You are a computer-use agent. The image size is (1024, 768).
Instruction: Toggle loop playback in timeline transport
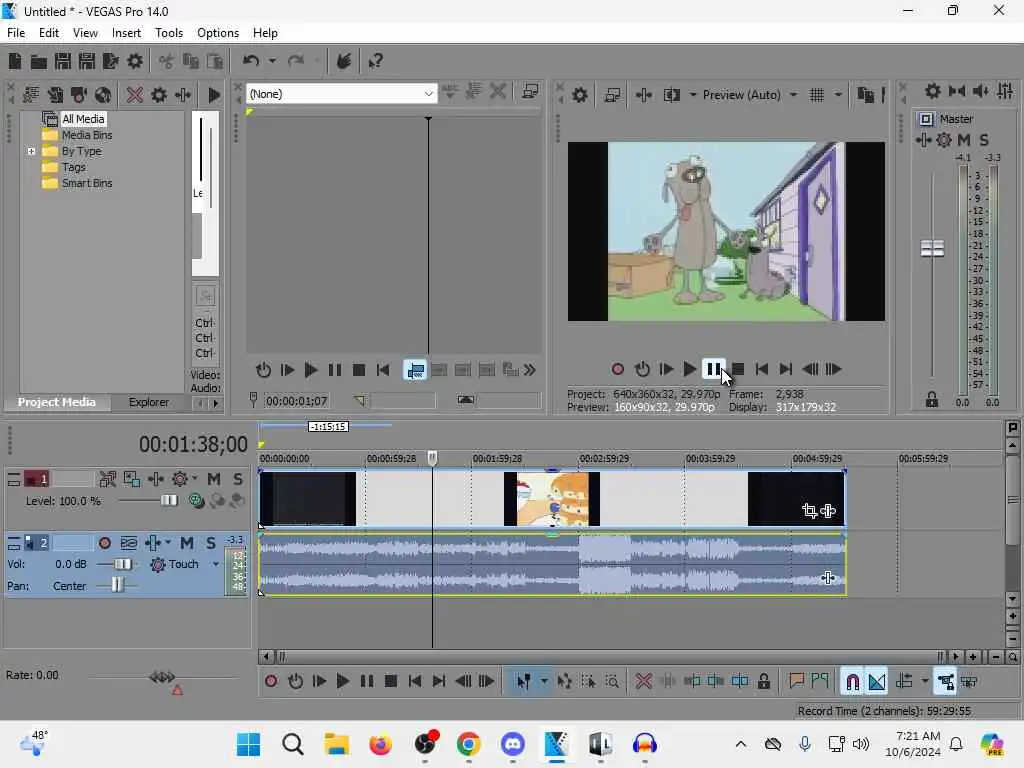[295, 681]
